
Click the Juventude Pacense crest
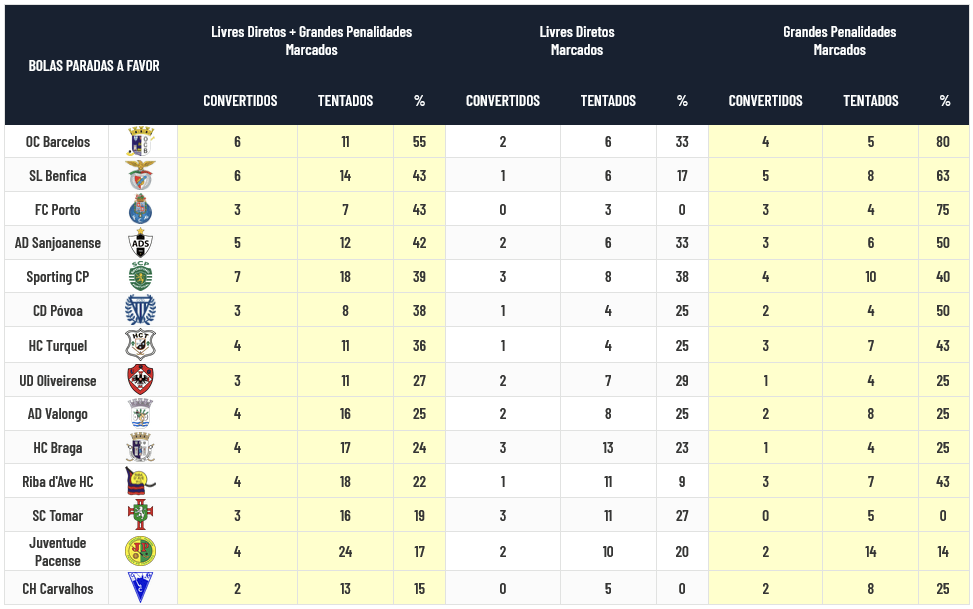[140, 551]
